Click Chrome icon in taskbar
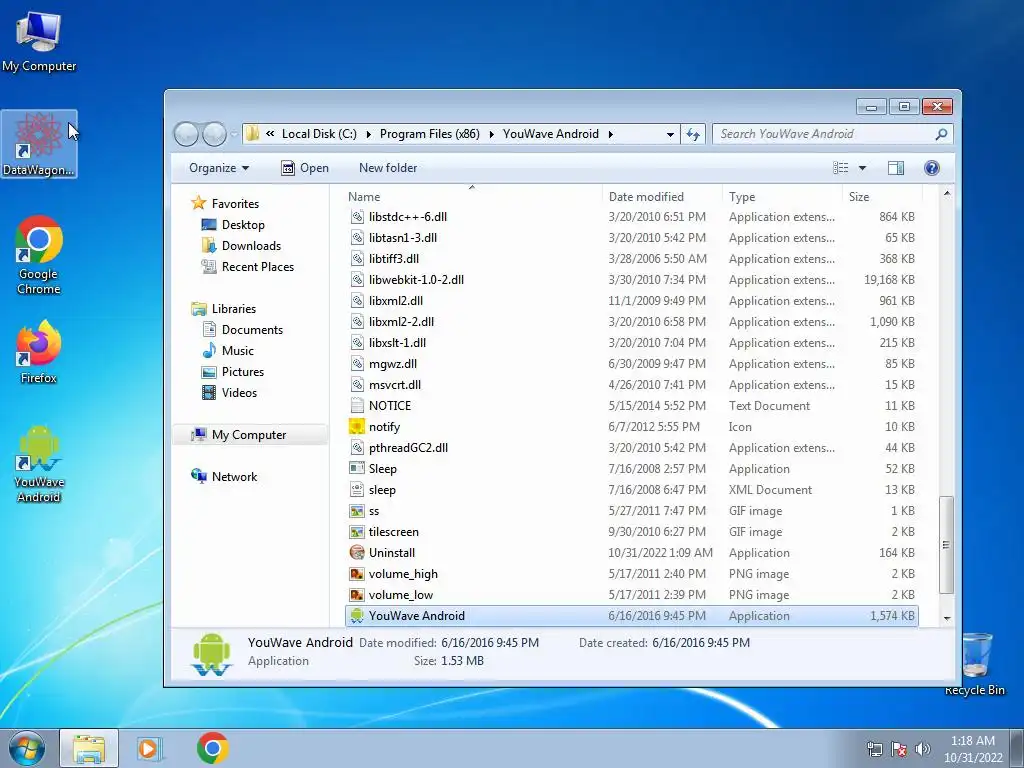This screenshot has height=768, width=1024. [212, 748]
